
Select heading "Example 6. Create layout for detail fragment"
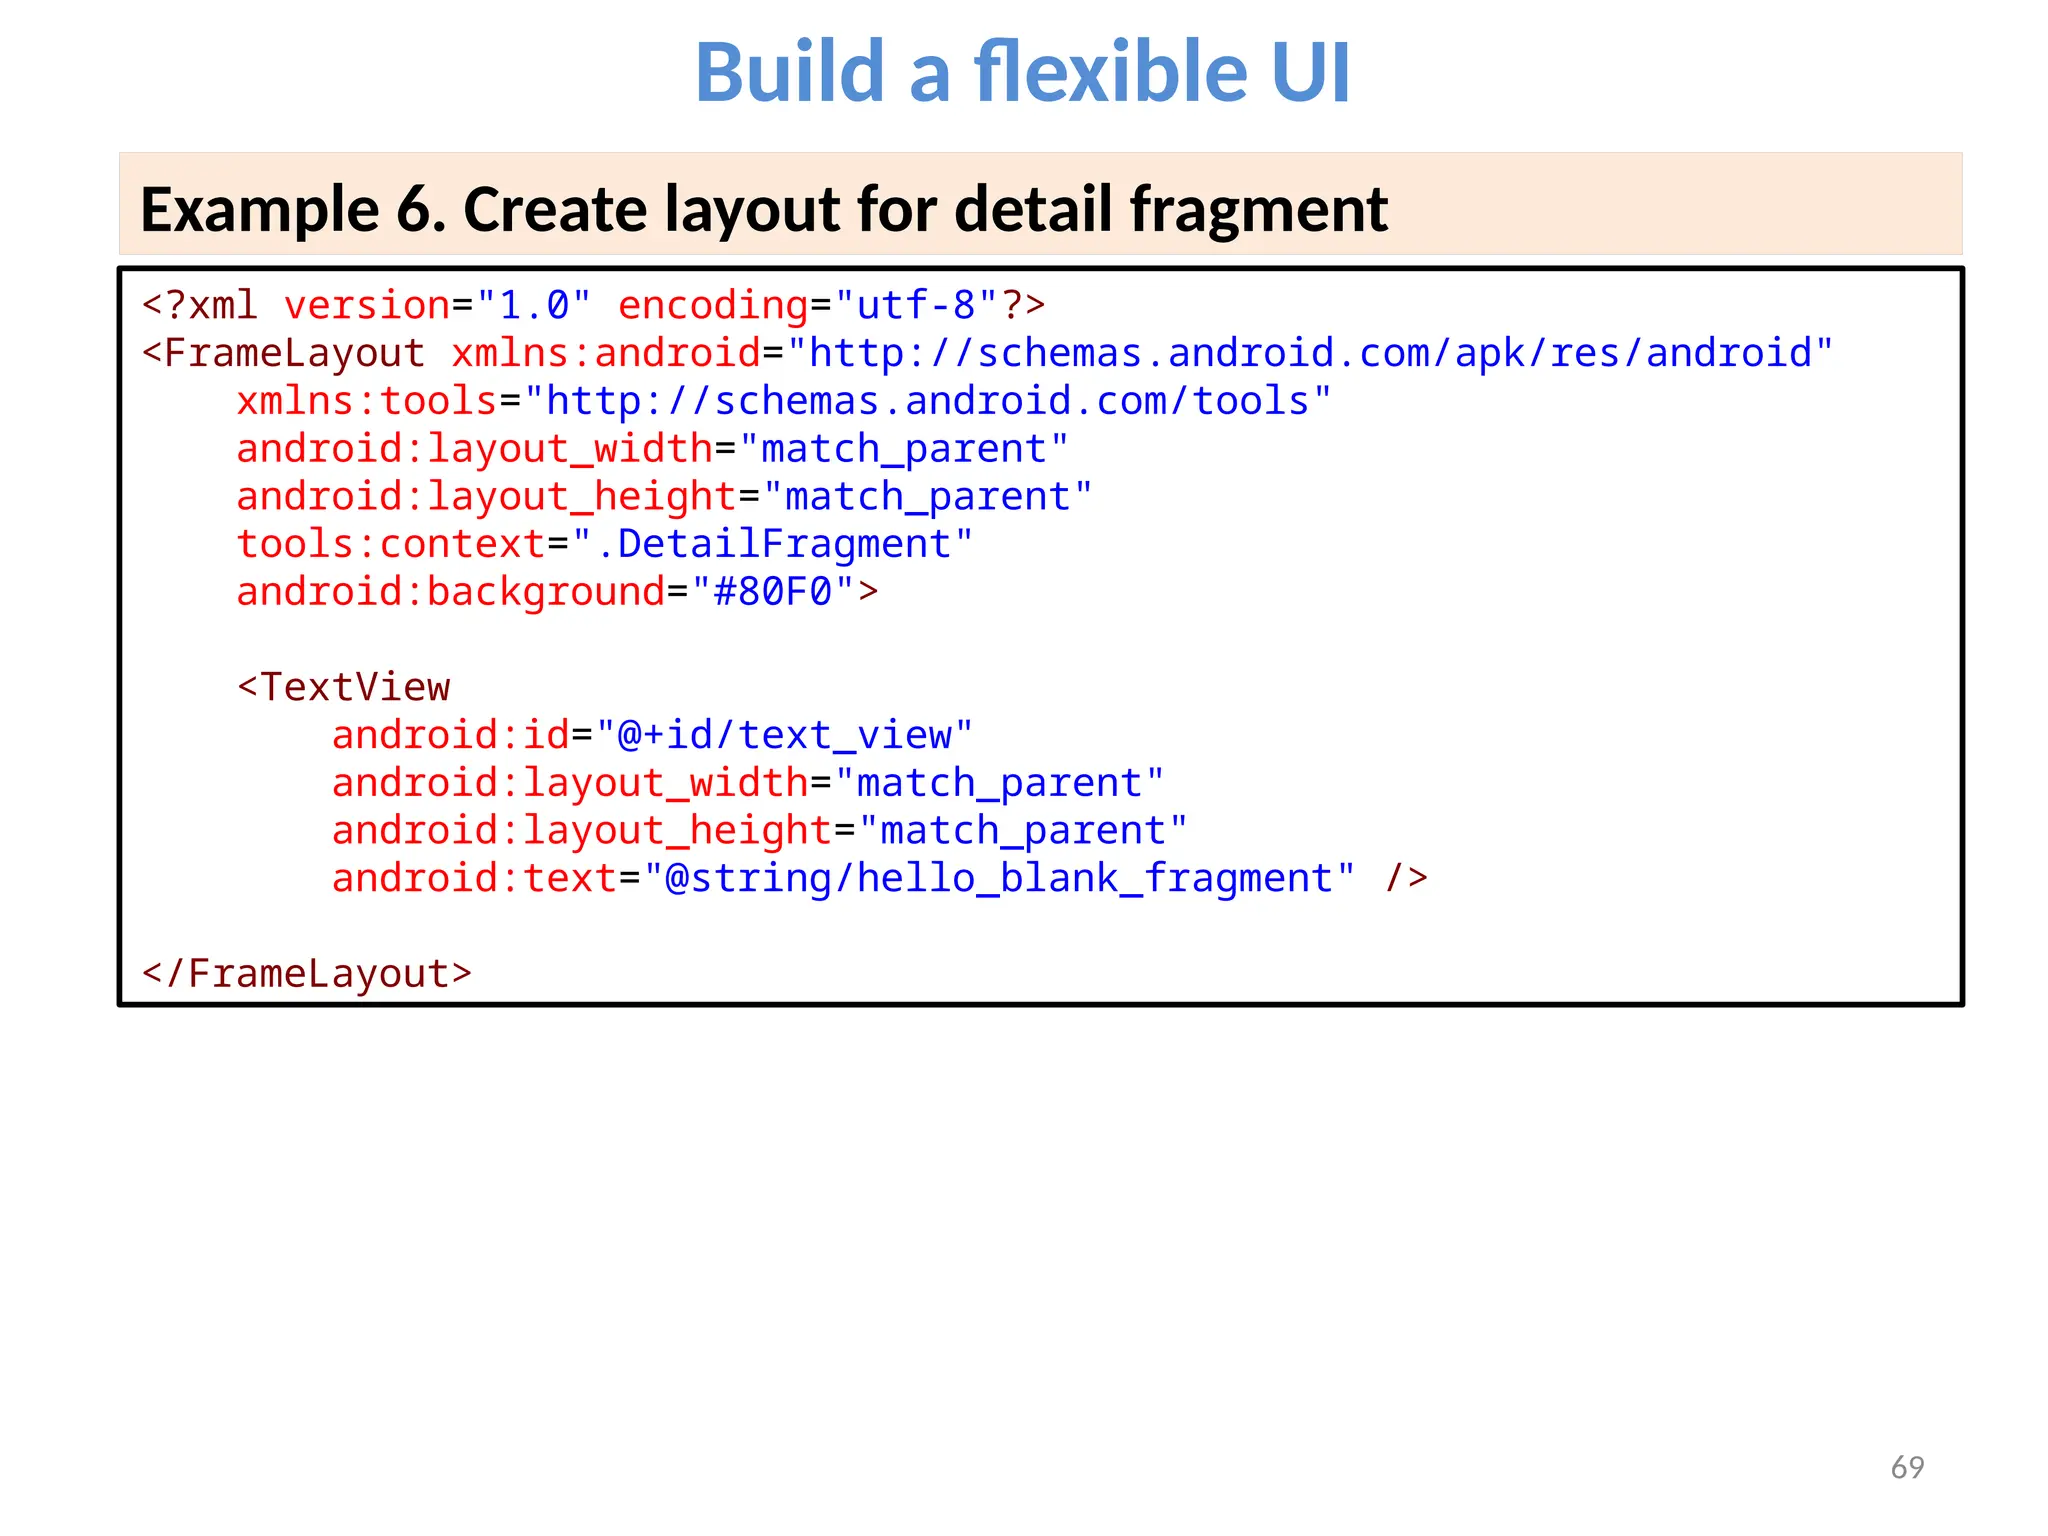click(764, 209)
